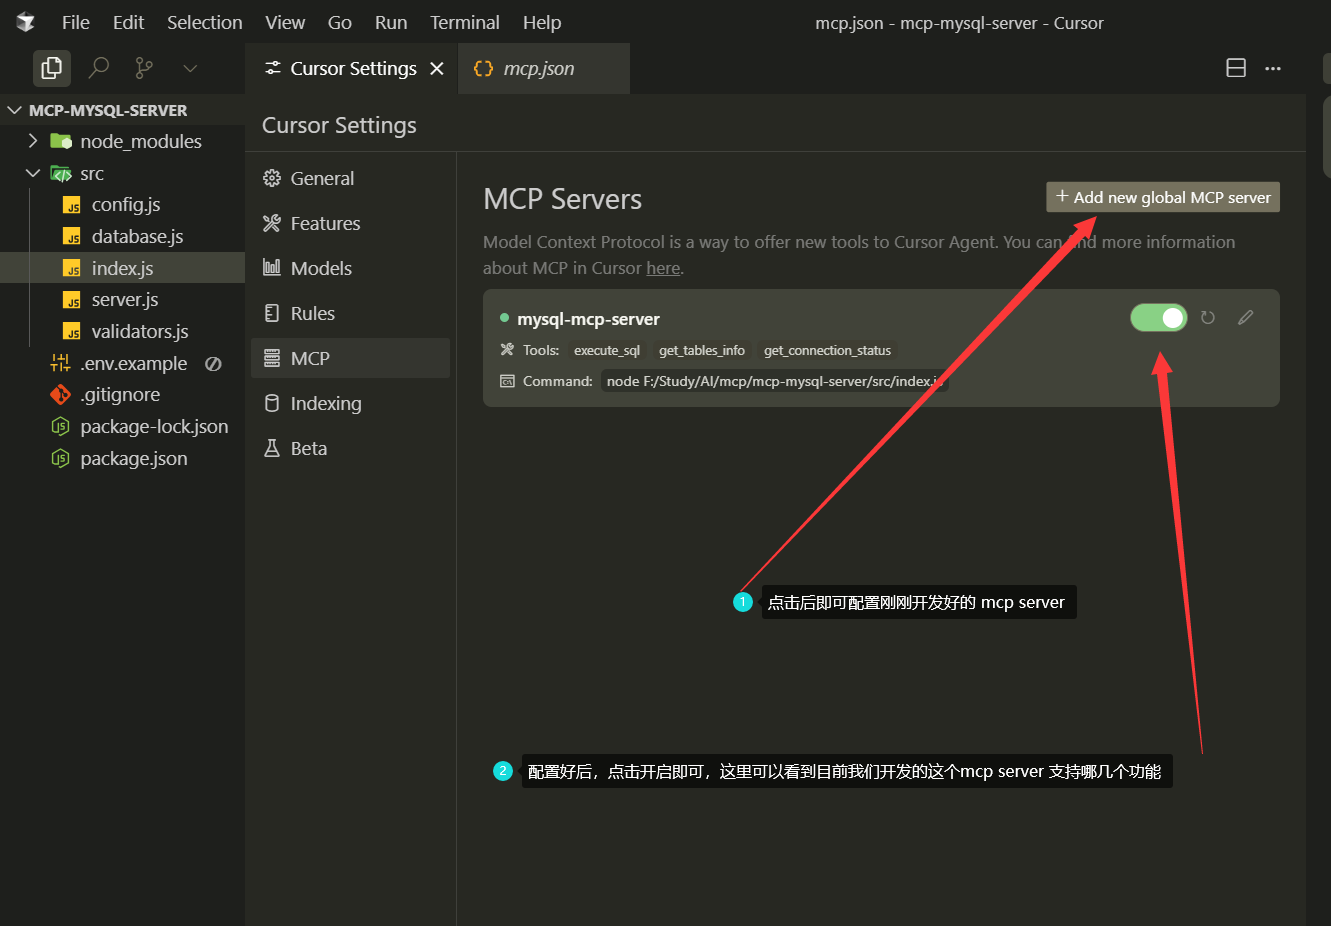
Task: Collapse the MCP-MYSQL-SERVER project root
Action: click(14, 110)
